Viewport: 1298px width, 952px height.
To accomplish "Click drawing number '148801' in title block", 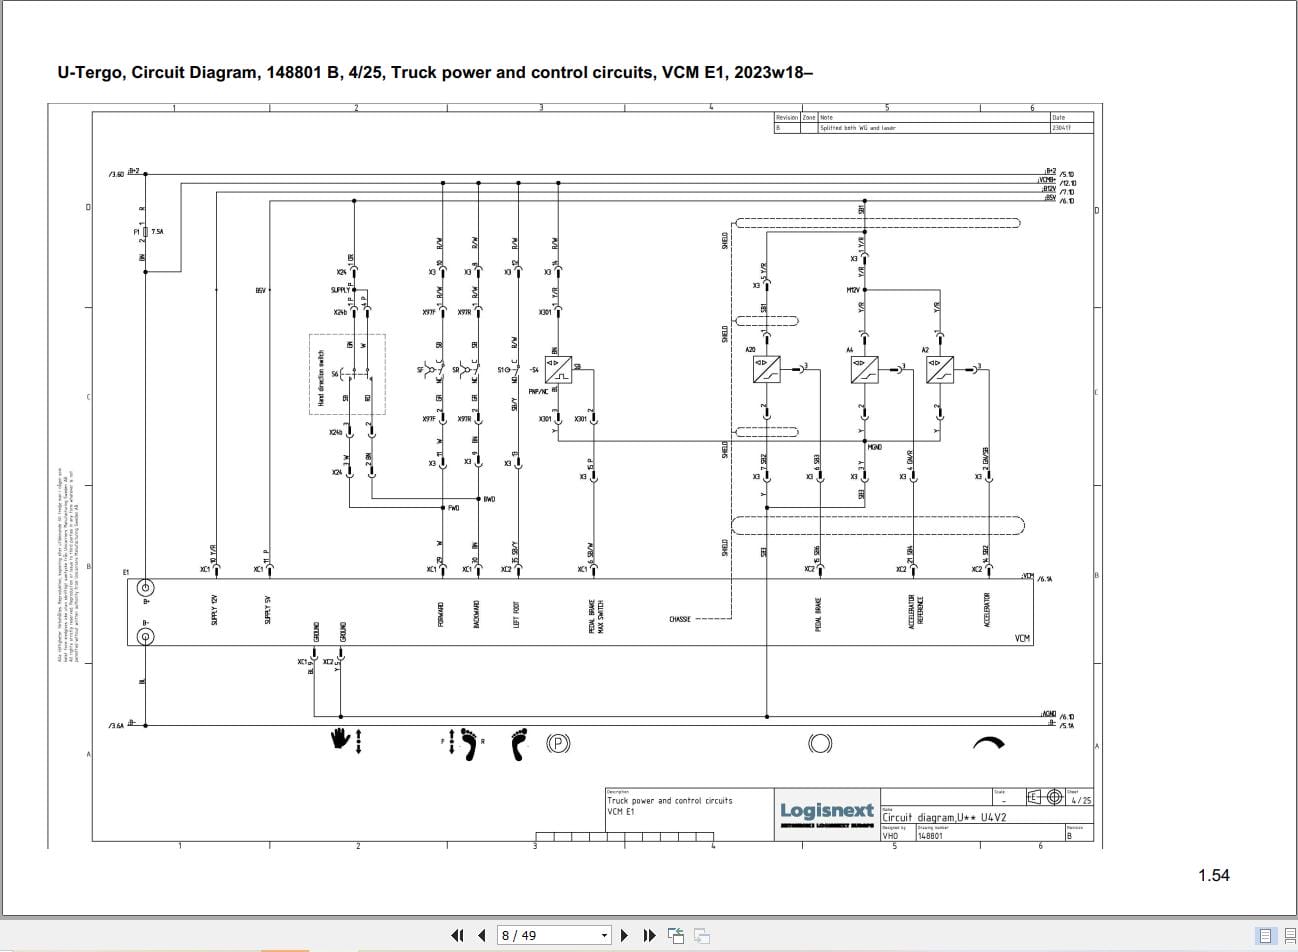I will (x=930, y=836).
